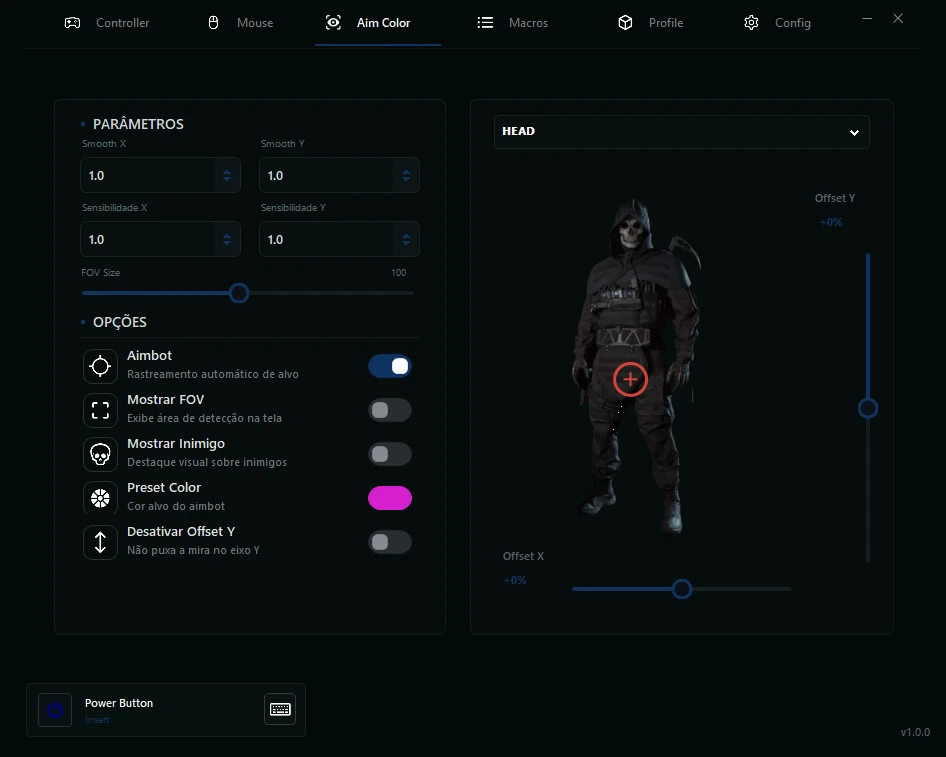Click the Power Button icon
Screen dimensions: 946x757
pyautogui.click(x=55, y=710)
